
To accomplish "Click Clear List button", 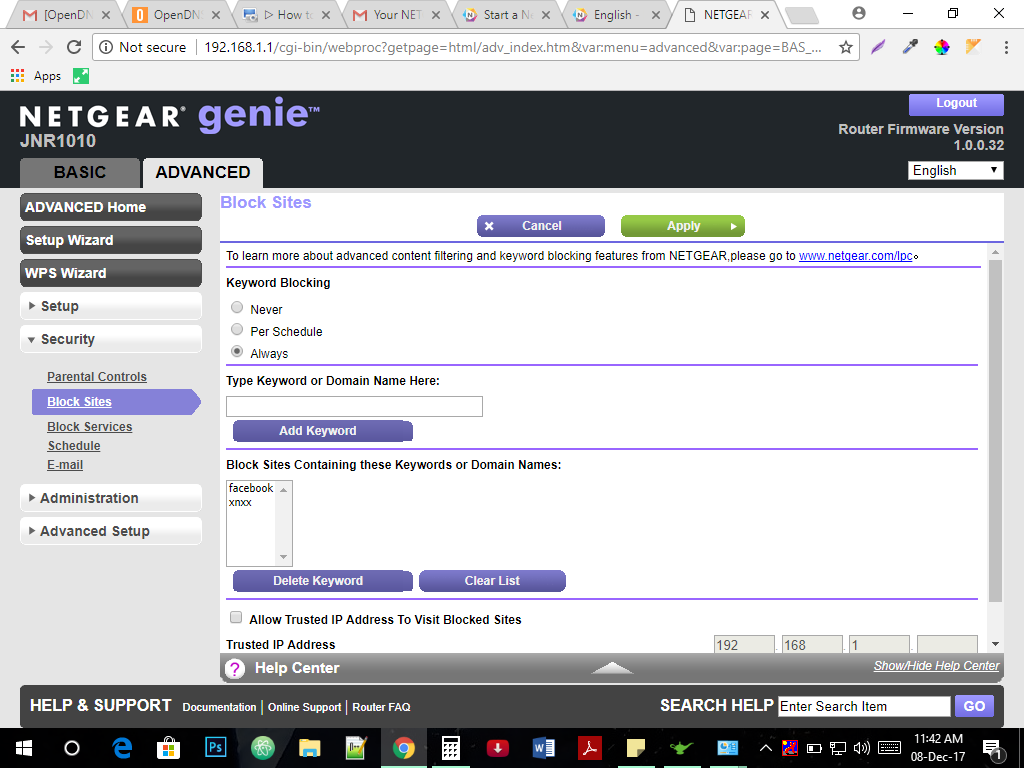I will tap(492, 581).
